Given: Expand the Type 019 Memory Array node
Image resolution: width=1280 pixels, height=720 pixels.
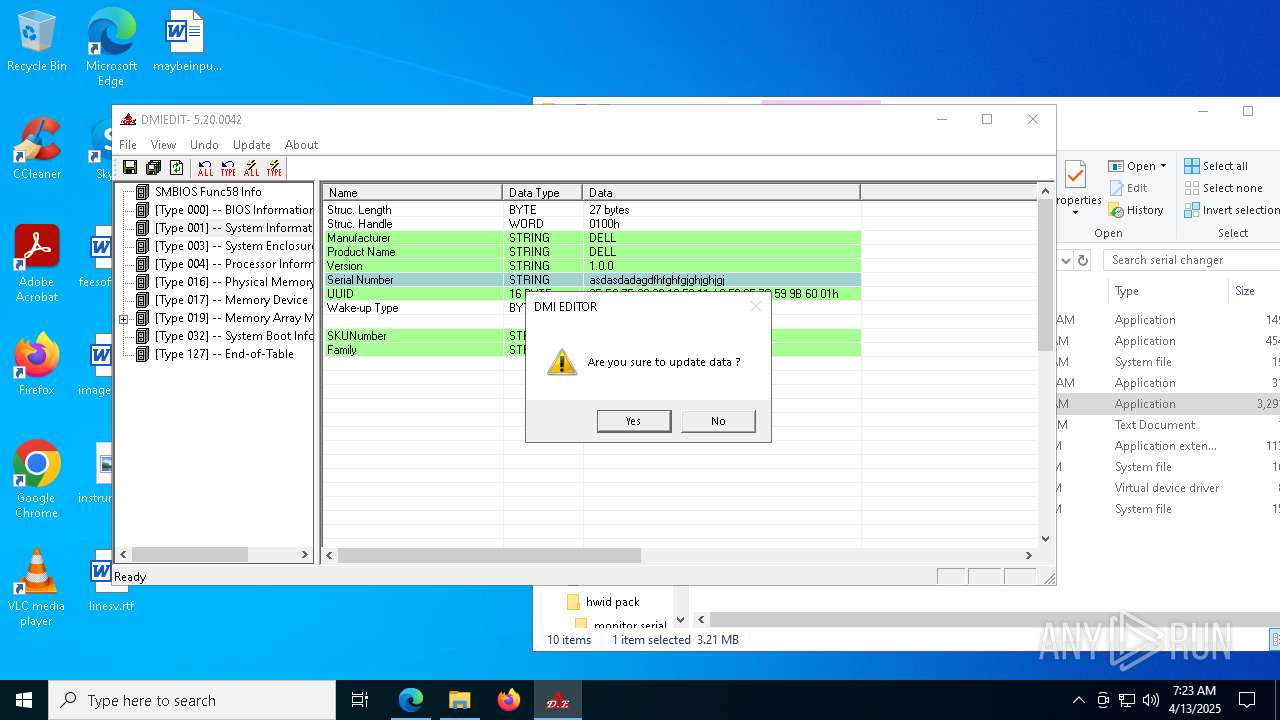Looking at the screenshot, I should (x=124, y=319).
